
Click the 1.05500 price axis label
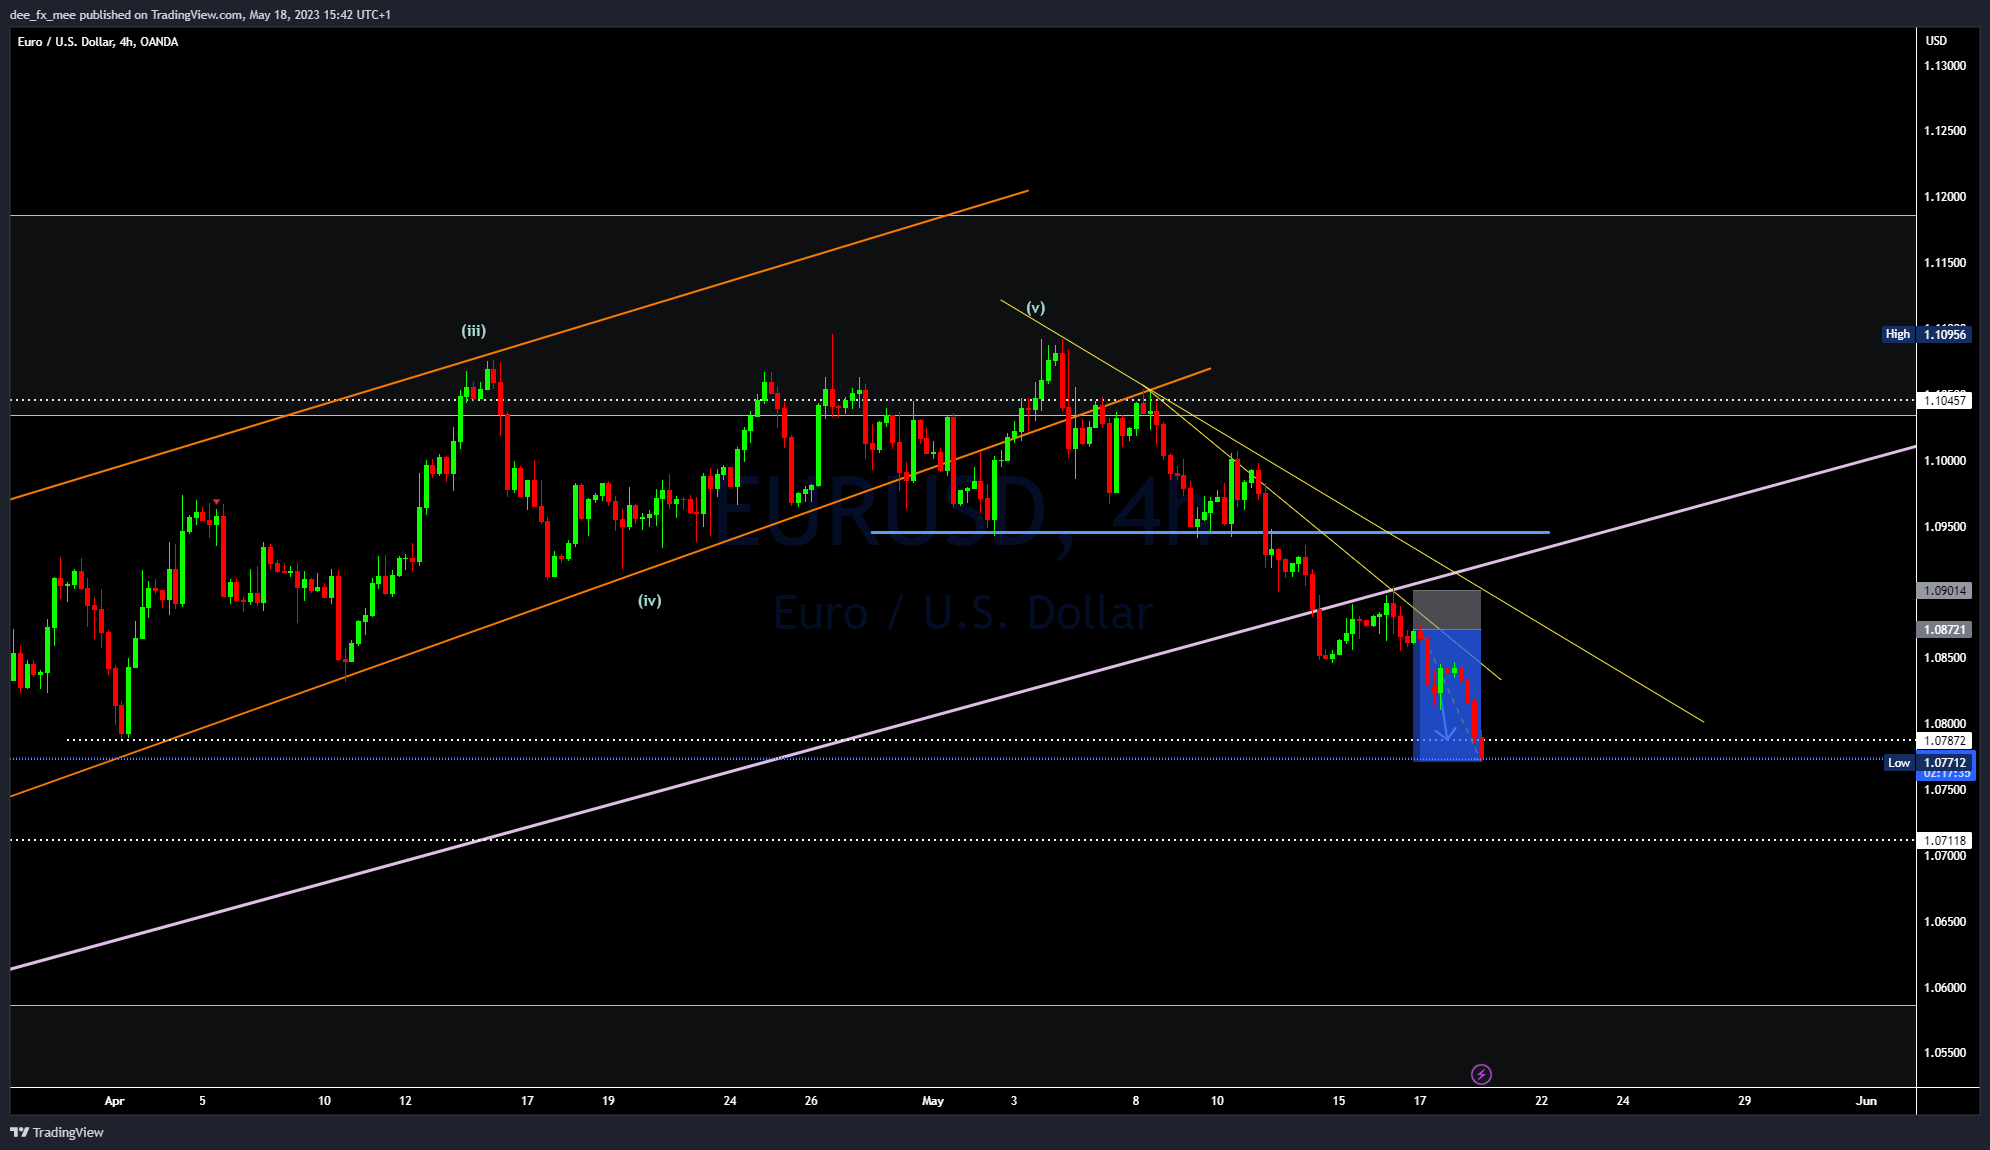(1945, 1053)
